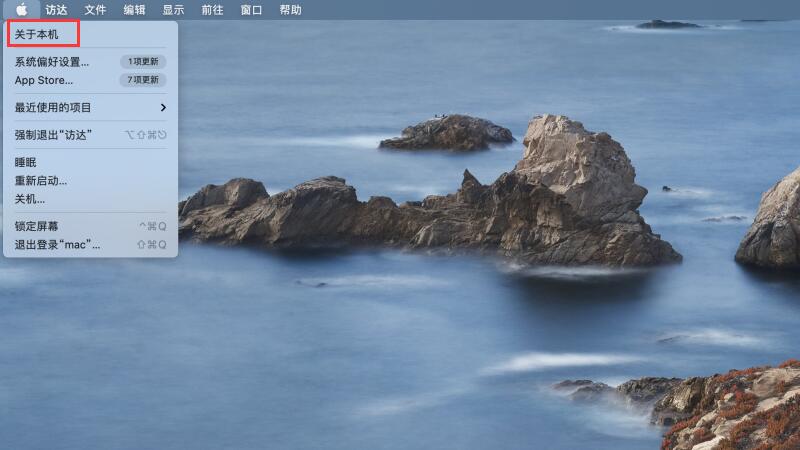The height and width of the screenshot is (450, 800).
Task: Choose 重新启动... to restart
Action: [x=41, y=181]
